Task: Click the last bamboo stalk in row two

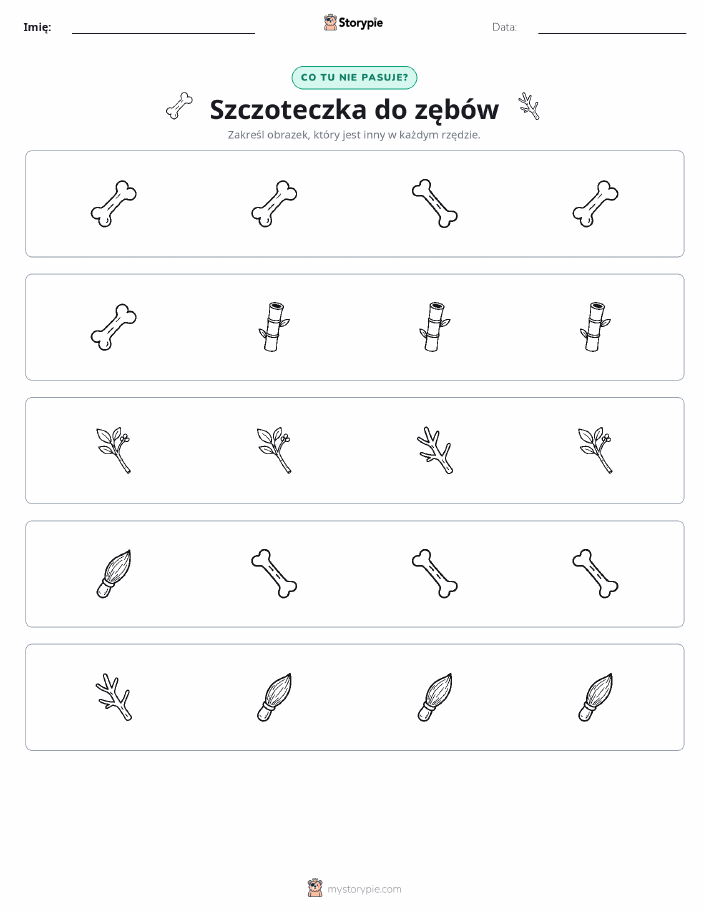Action: (595, 327)
